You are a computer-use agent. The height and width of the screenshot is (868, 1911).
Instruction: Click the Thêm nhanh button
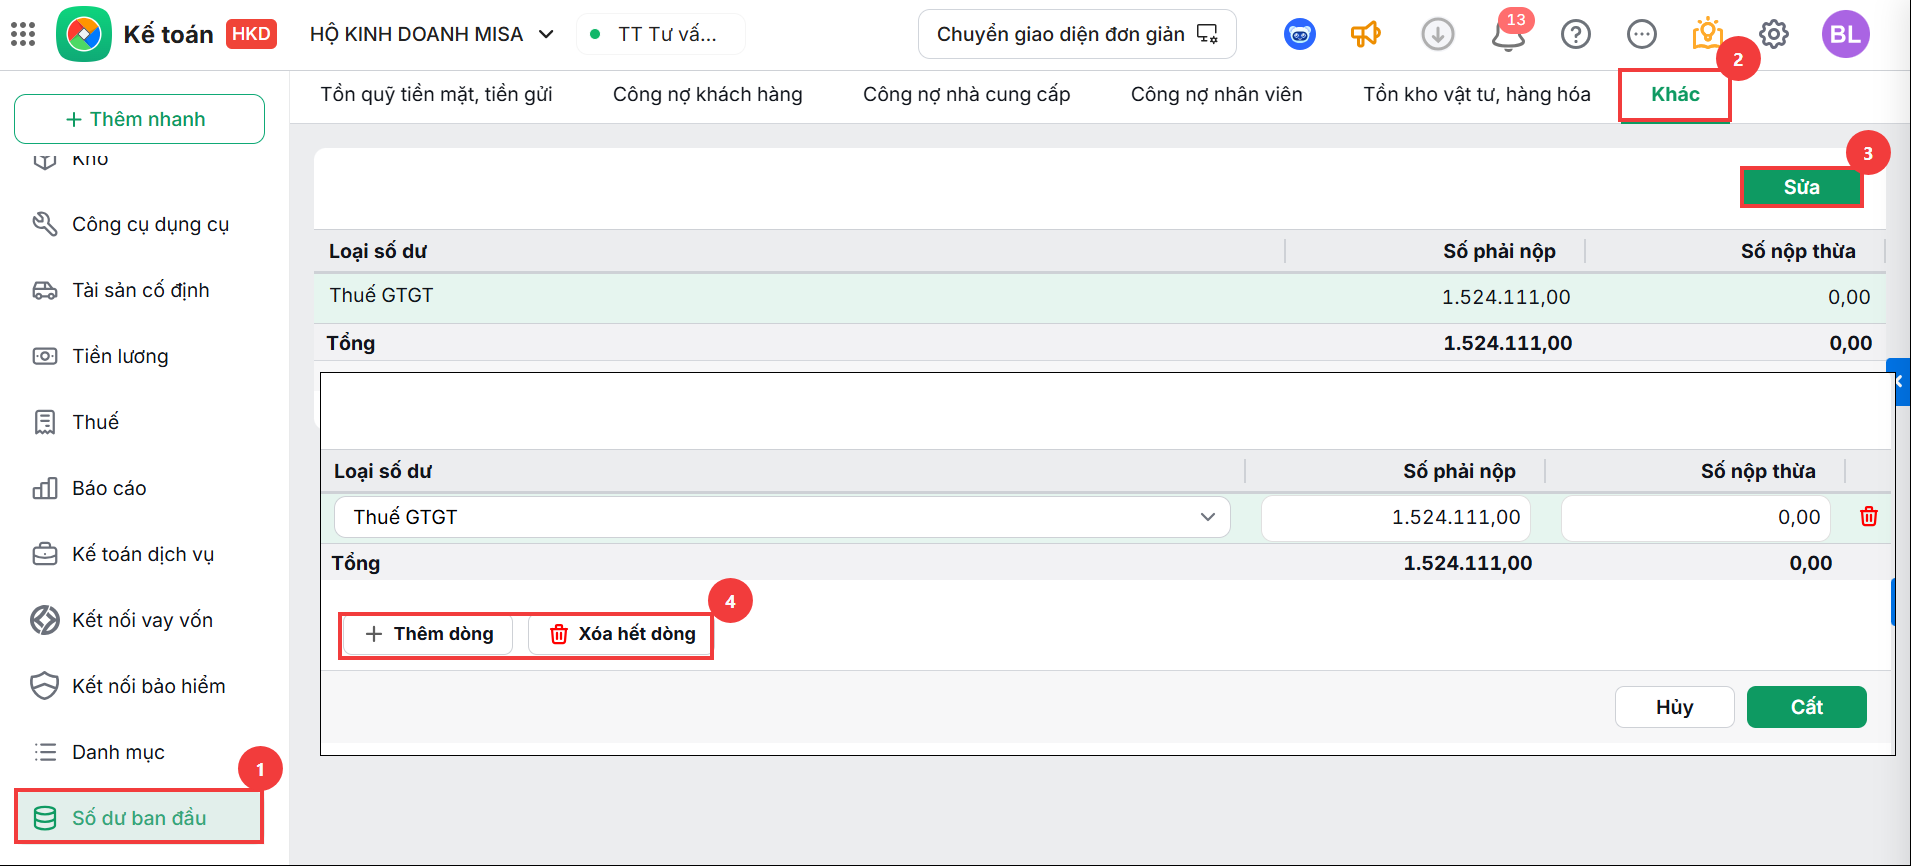point(139,119)
